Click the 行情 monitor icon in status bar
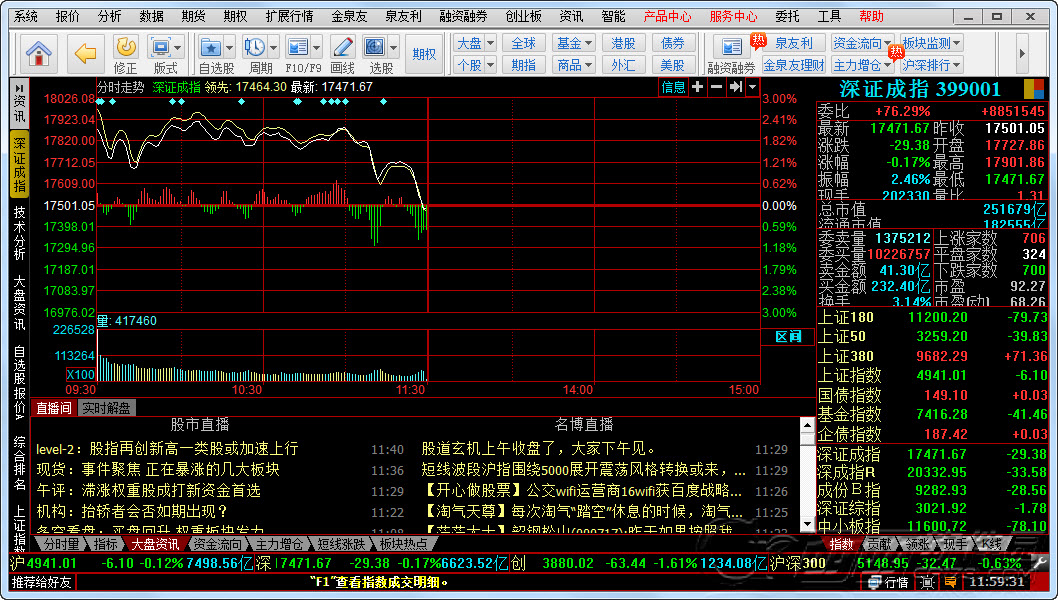Viewport: 1058px width, 600px height. coord(889,582)
